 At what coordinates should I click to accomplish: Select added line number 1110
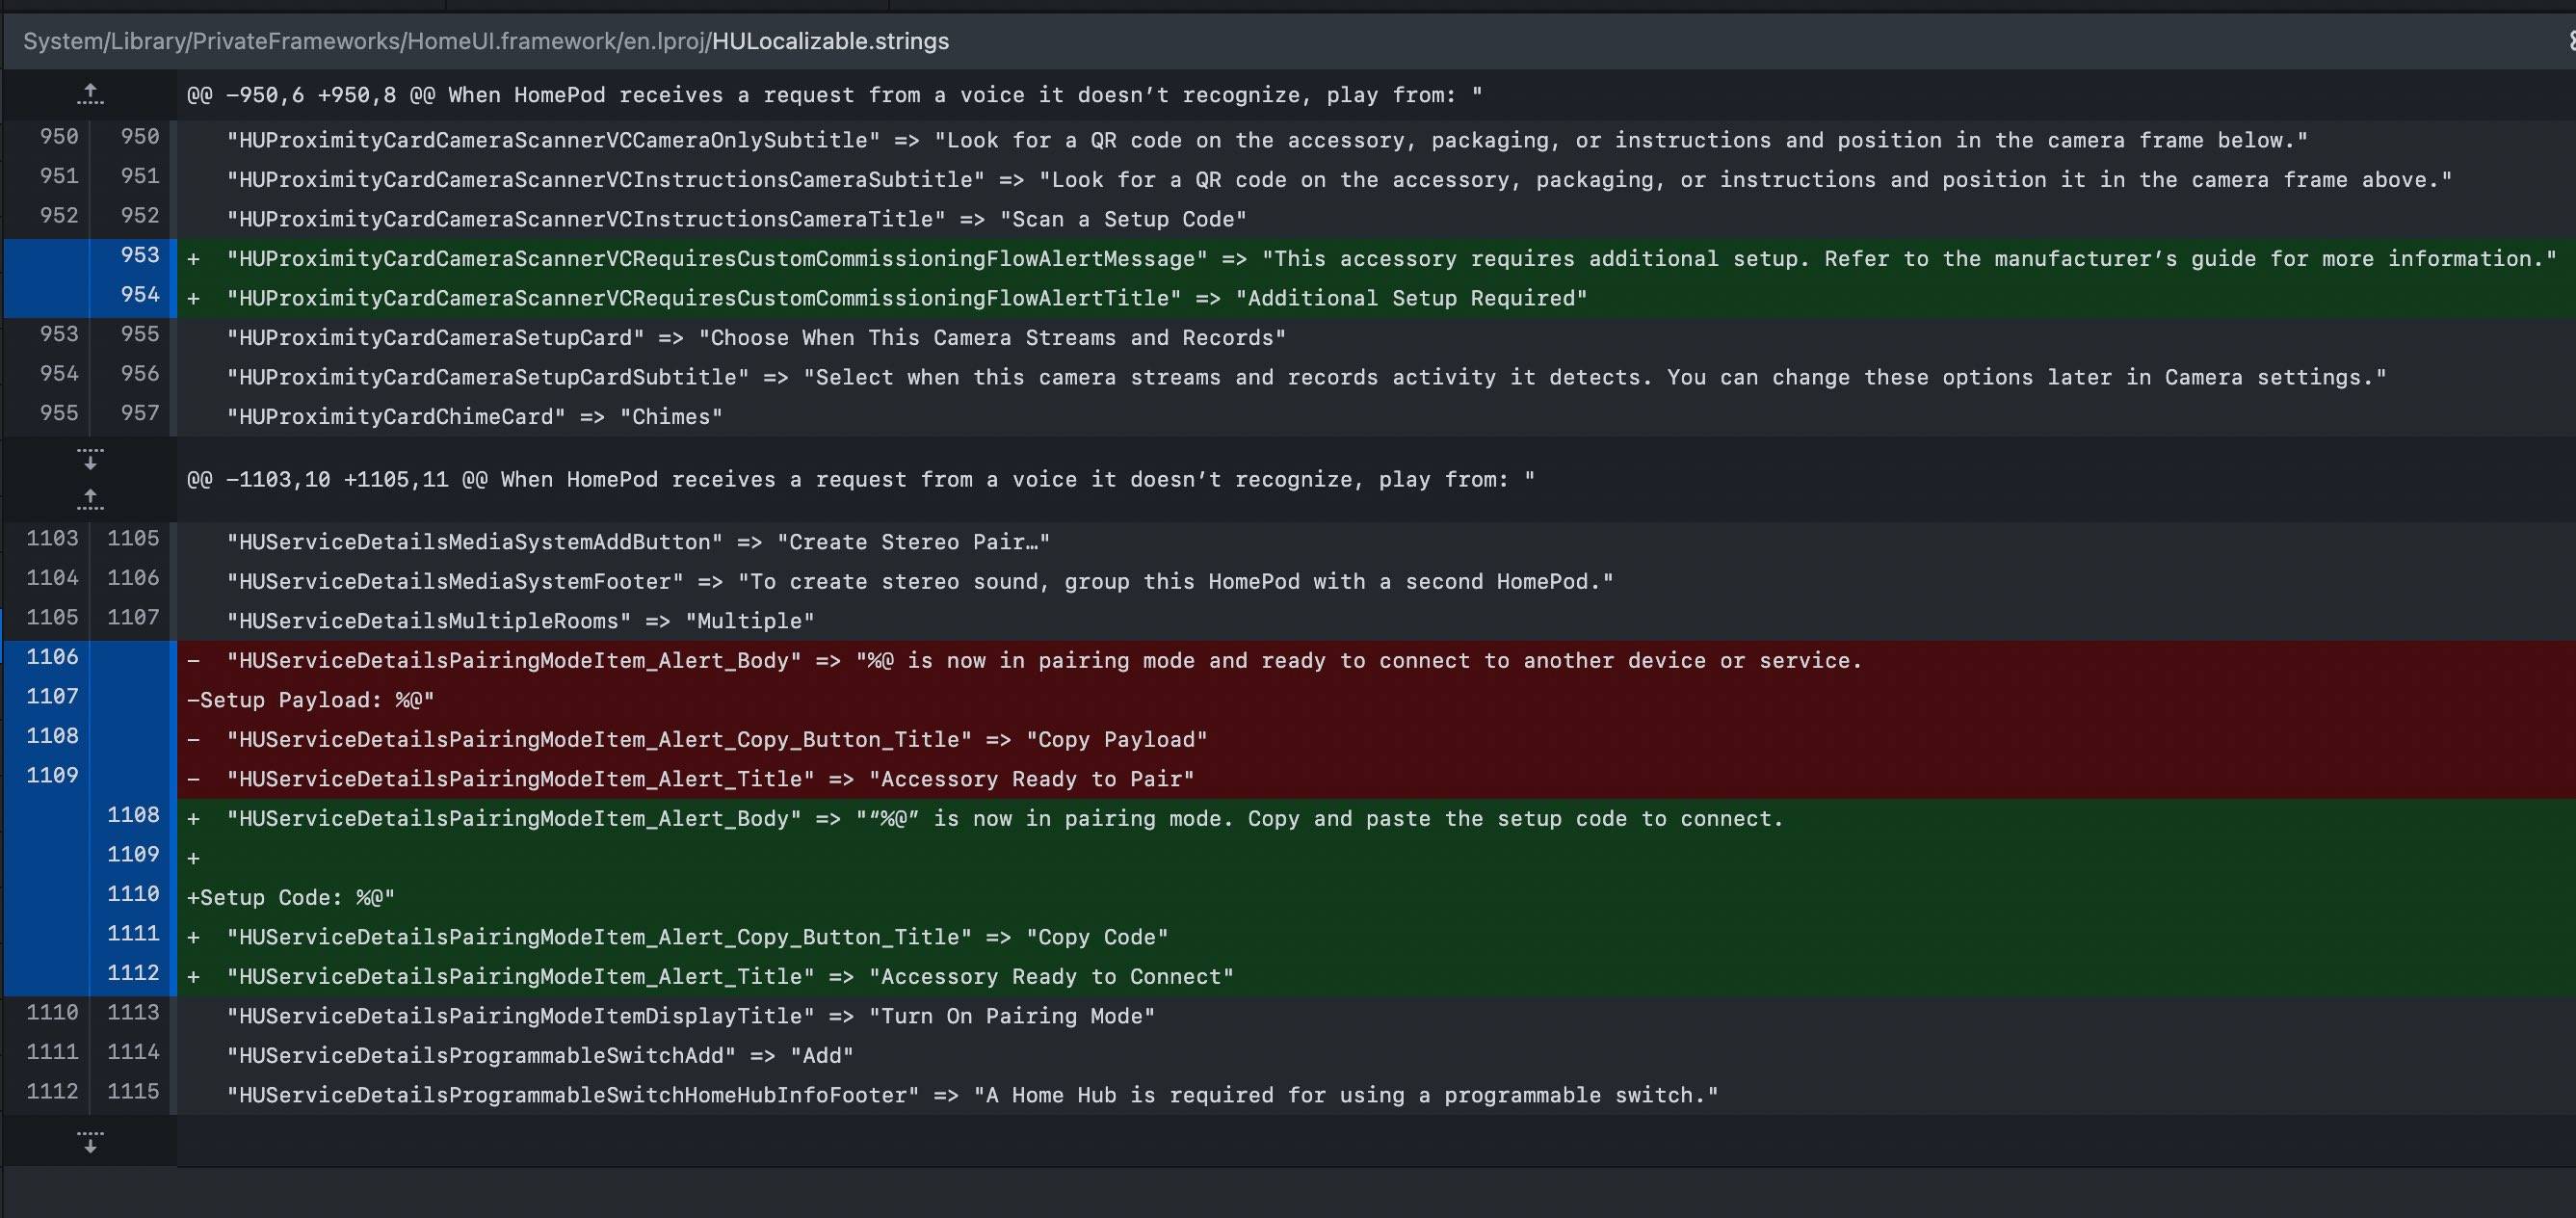[x=133, y=894]
